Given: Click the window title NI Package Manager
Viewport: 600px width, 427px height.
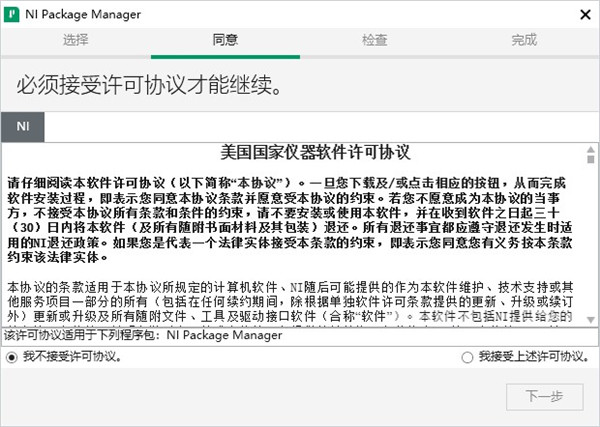Looking at the screenshot, I should coord(83,15).
